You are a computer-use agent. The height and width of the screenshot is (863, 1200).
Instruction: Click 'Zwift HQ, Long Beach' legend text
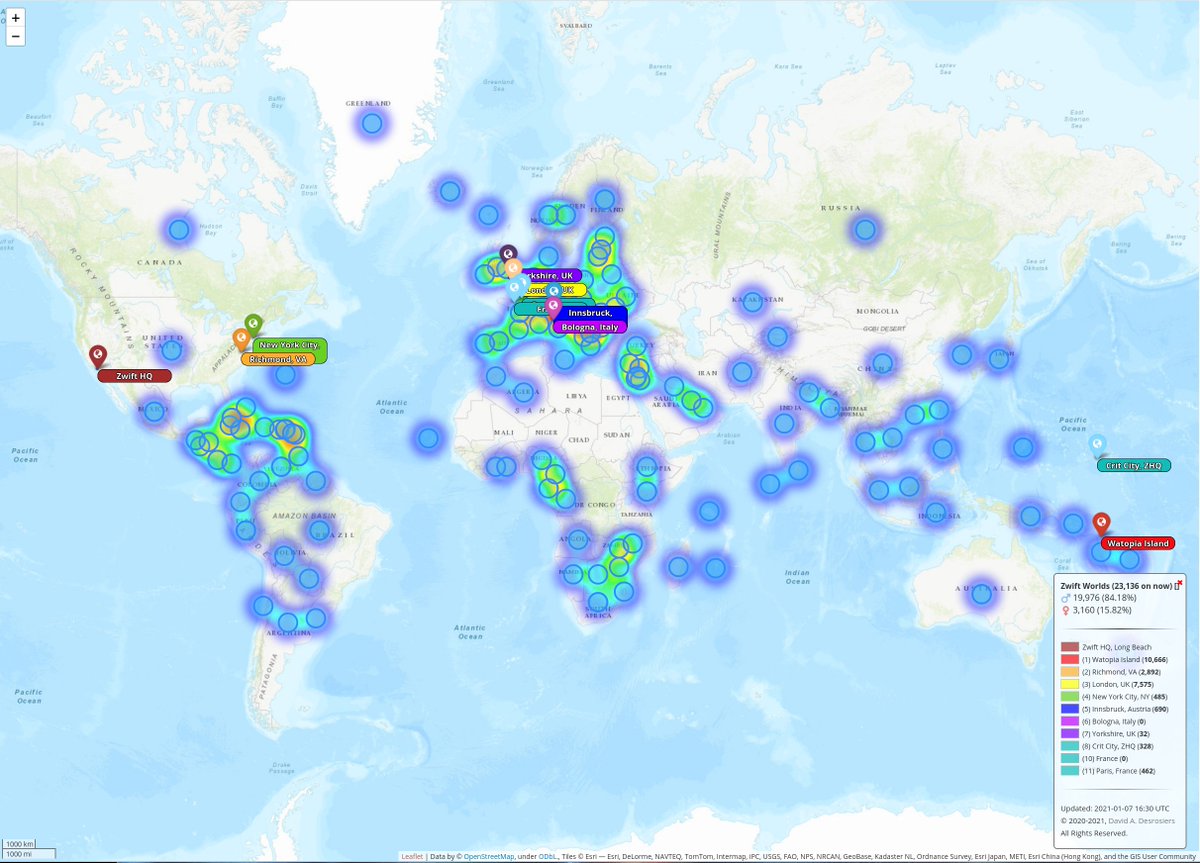pos(1117,647)
